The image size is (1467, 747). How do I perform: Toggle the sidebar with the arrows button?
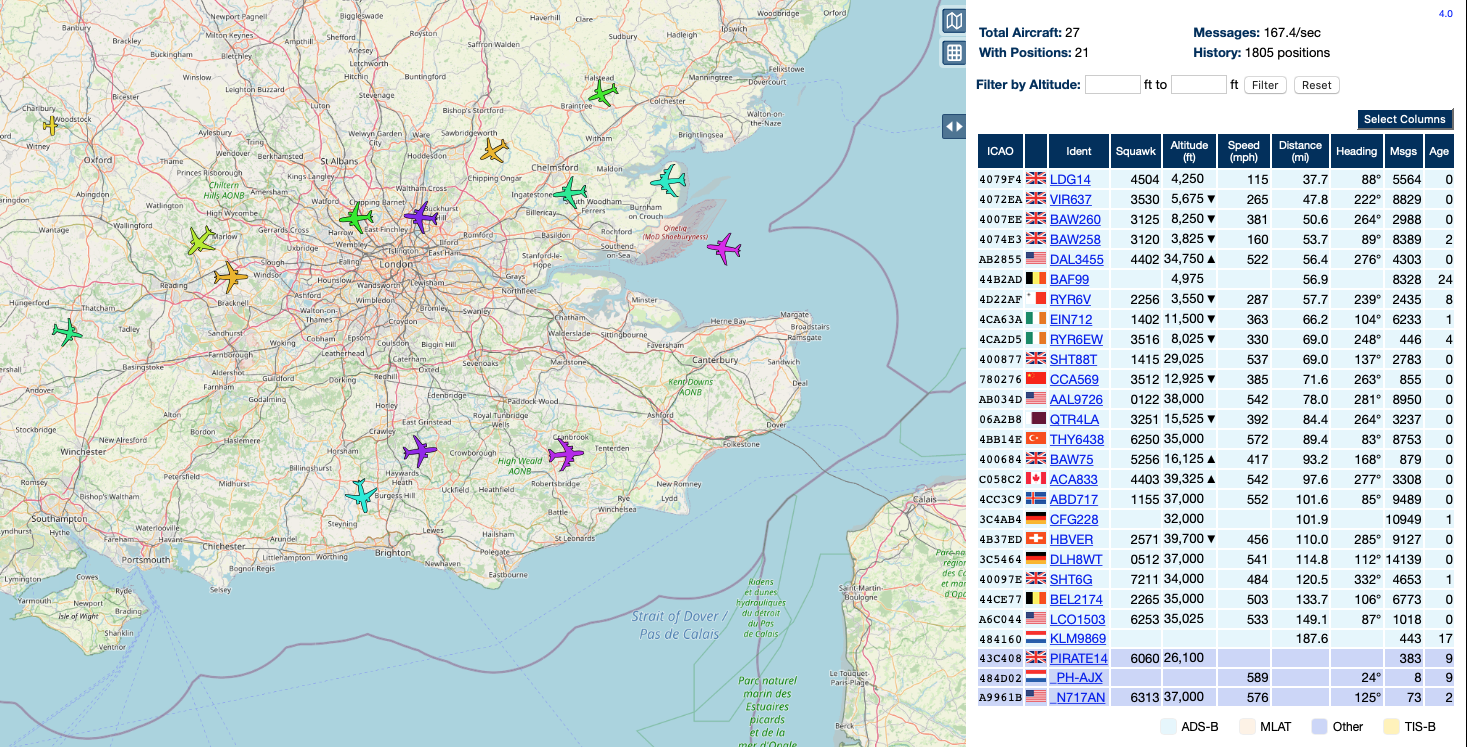[954, 127]
